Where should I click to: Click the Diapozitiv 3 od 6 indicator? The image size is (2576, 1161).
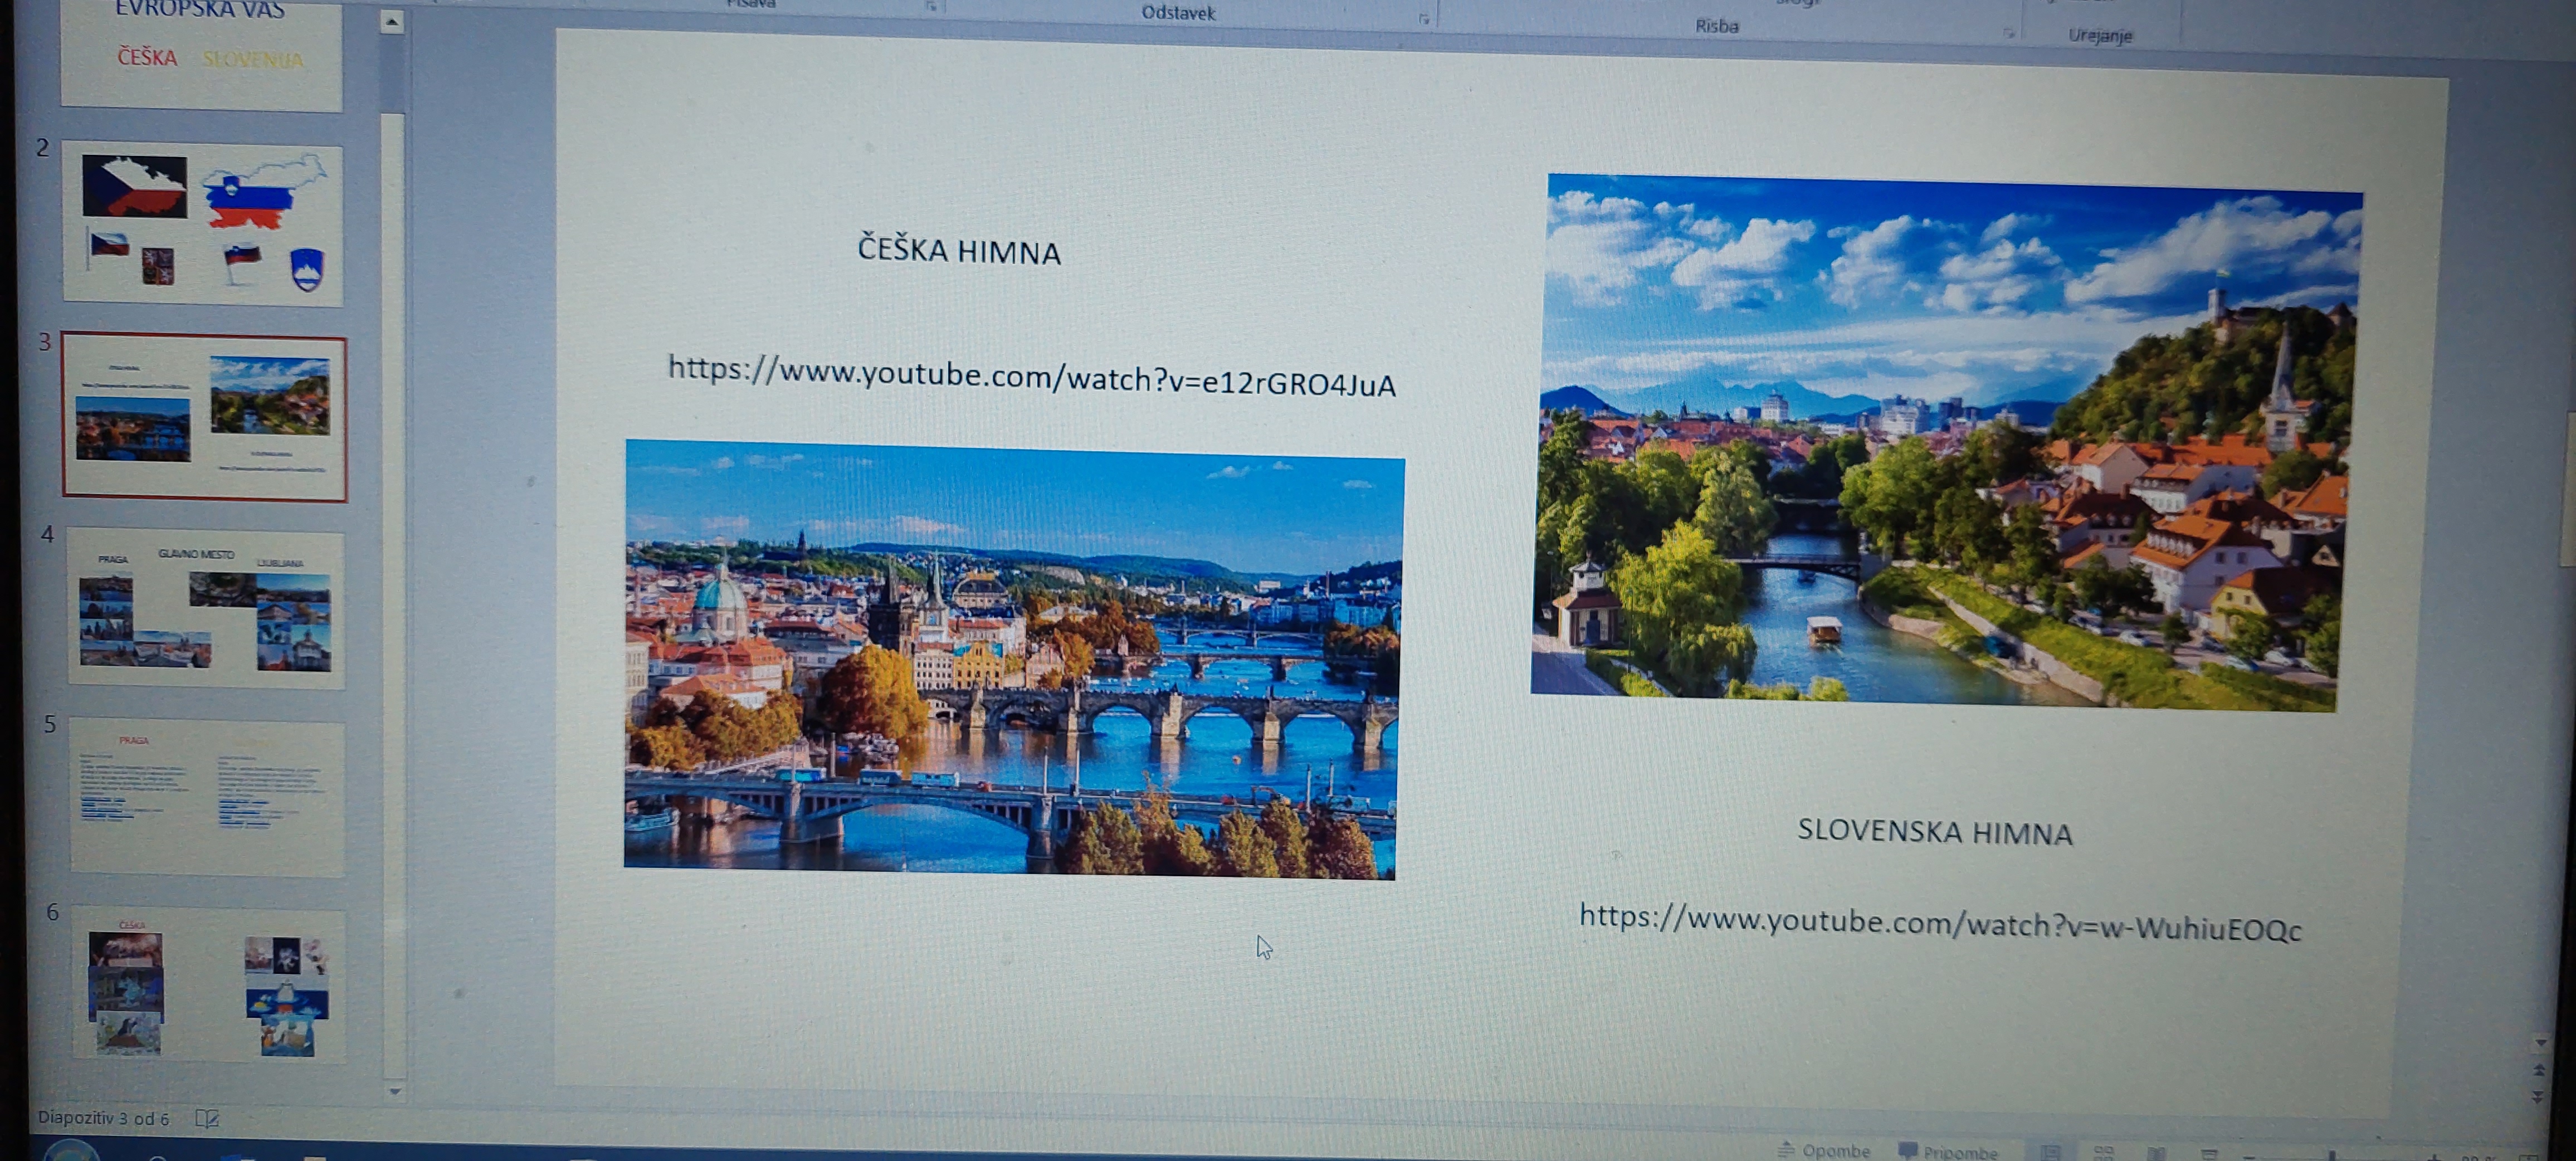click(103, 1118)
